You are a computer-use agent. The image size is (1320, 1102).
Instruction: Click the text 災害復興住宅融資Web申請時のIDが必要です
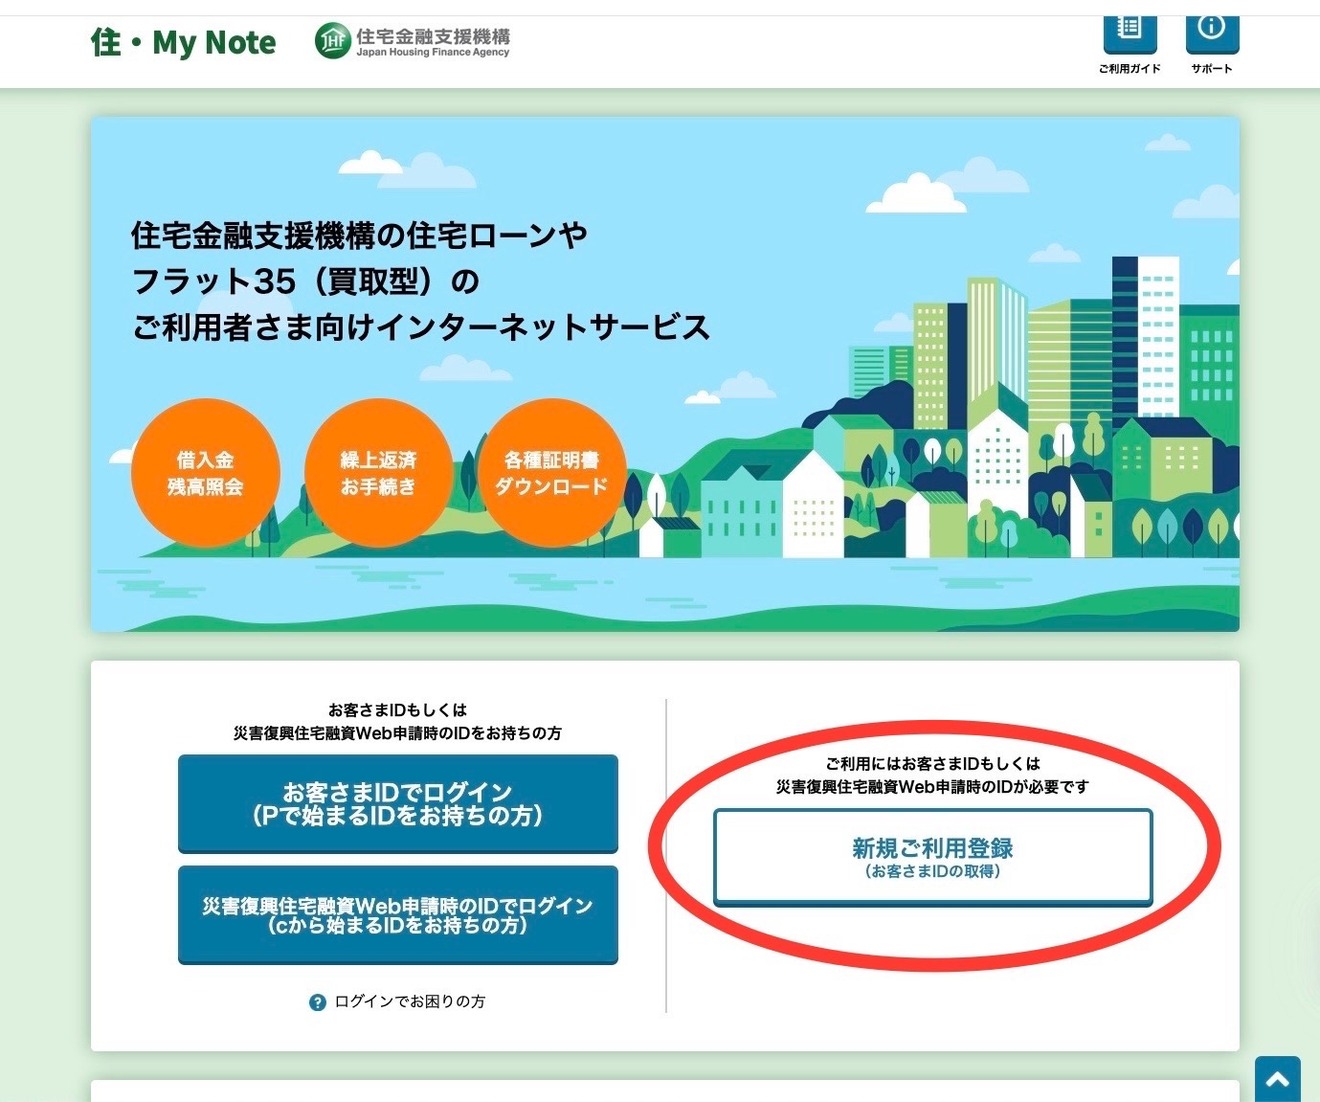pyautogui.click(x=933, y=787)
